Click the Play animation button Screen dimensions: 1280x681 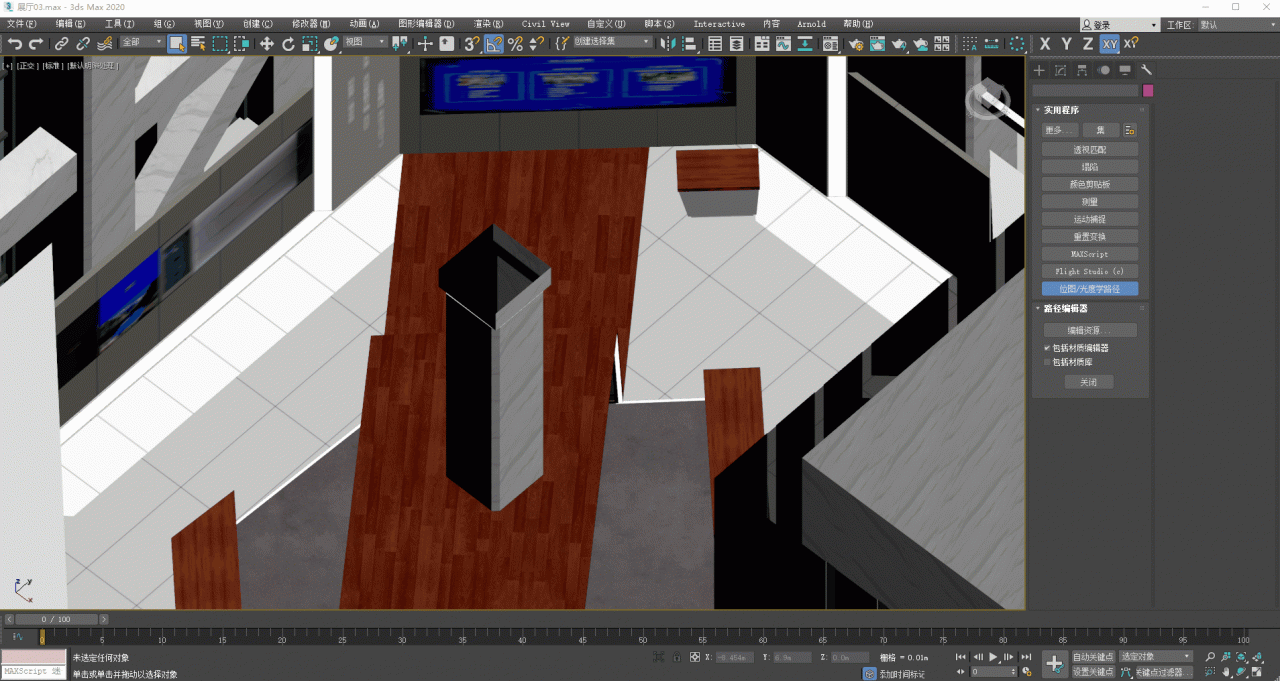tap(994, 657)
